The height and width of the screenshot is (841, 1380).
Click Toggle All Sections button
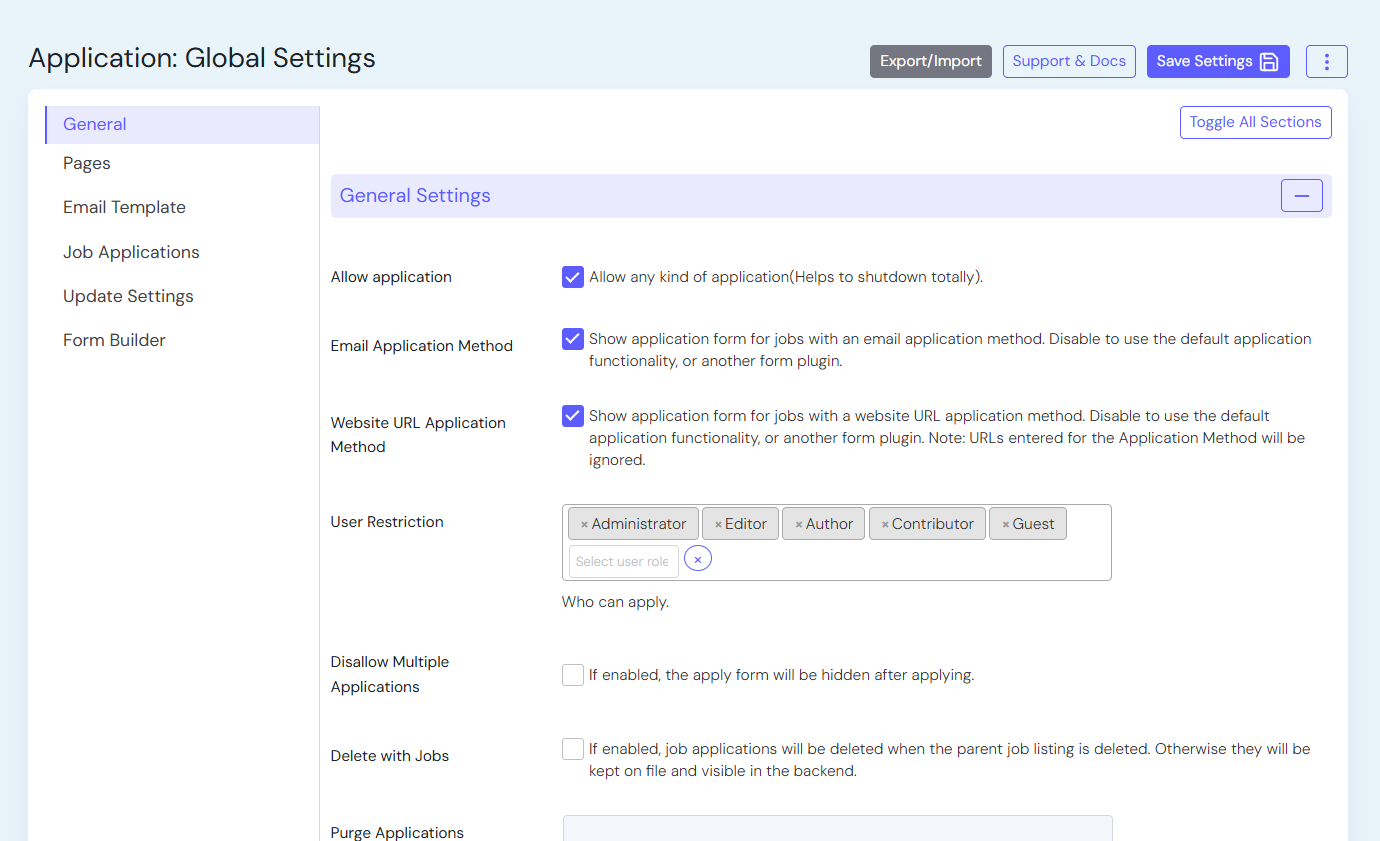click(1255, 122)
